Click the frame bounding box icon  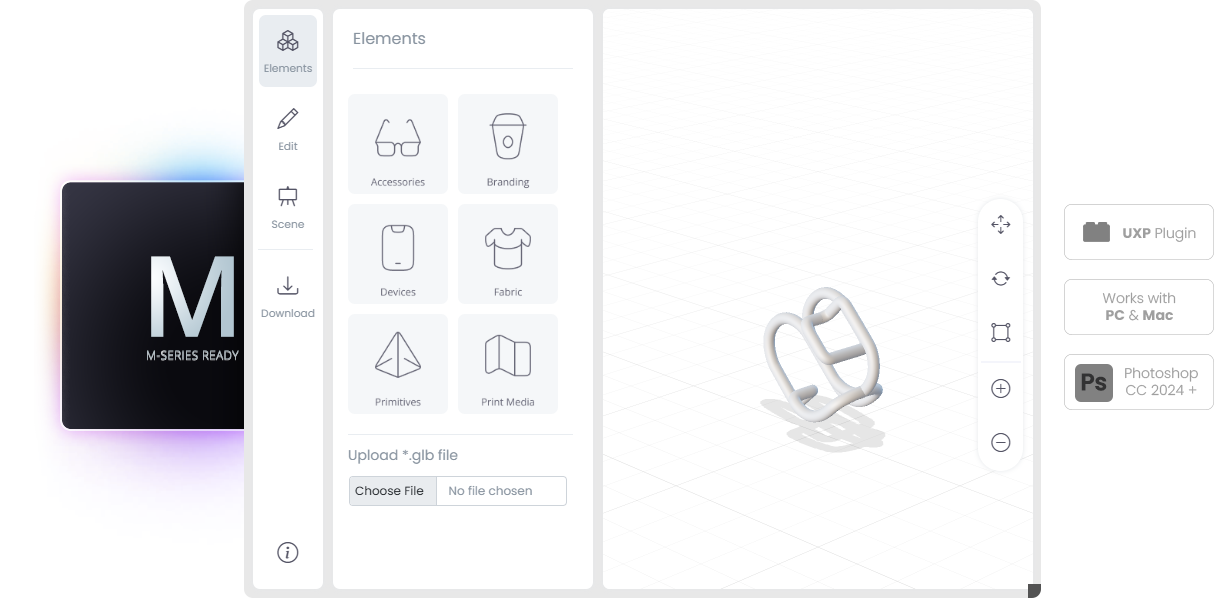tap(1001, 332)
